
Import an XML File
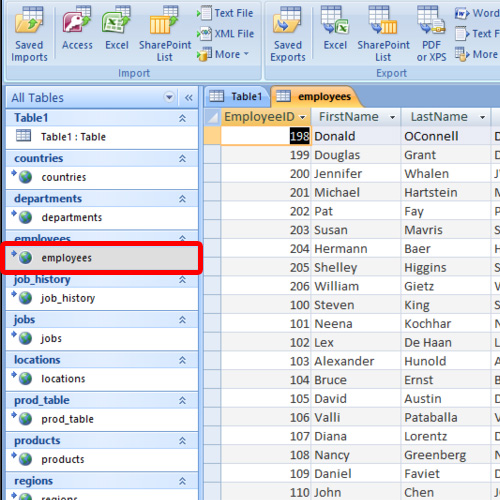click(x=226, y=34)
